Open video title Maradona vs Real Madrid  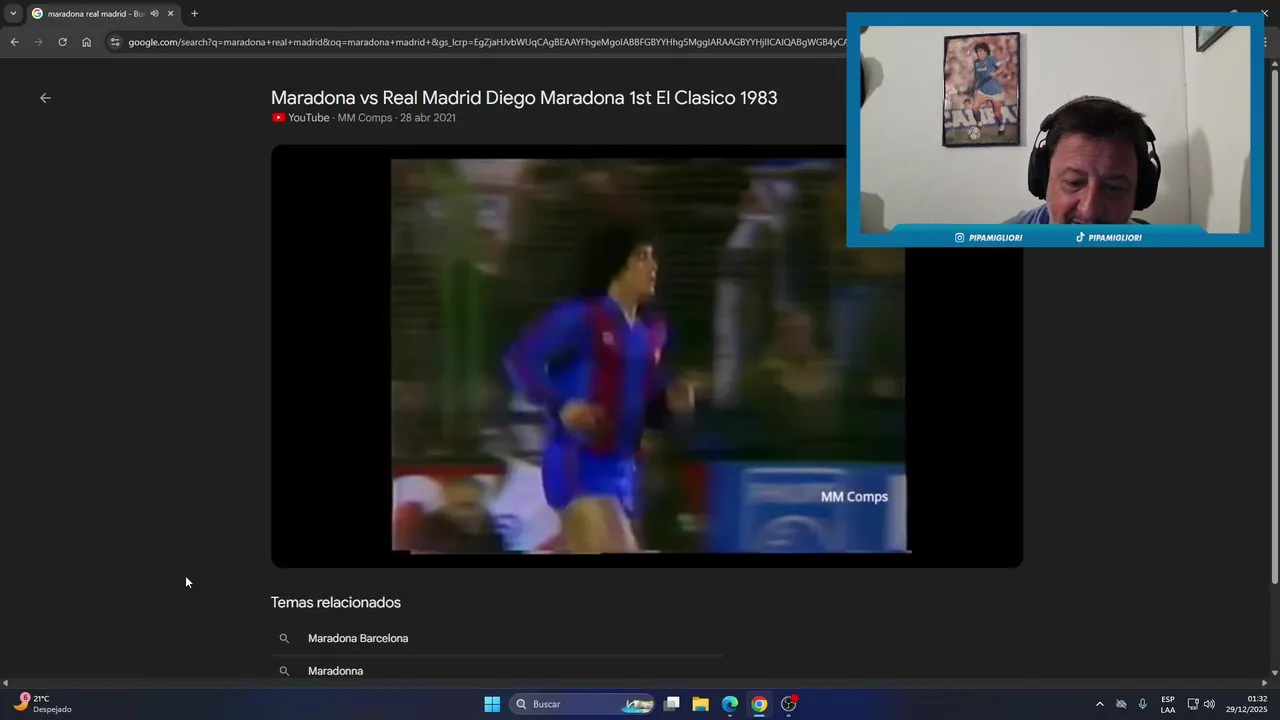[x=524, y=98]
